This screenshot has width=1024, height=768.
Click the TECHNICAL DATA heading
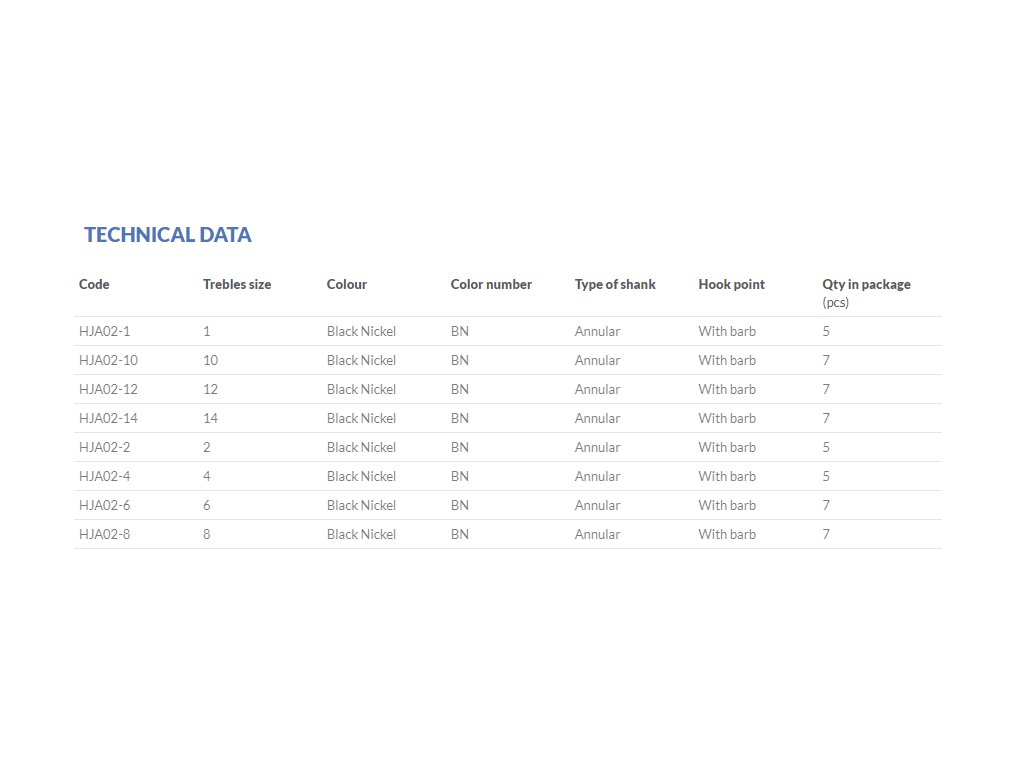(x=167, y=235)
